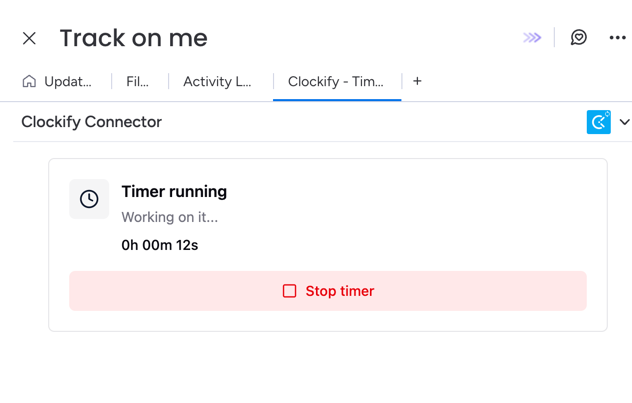
Task: Stop the running timer
Action: pyautogui.click(x=328, y=291)
